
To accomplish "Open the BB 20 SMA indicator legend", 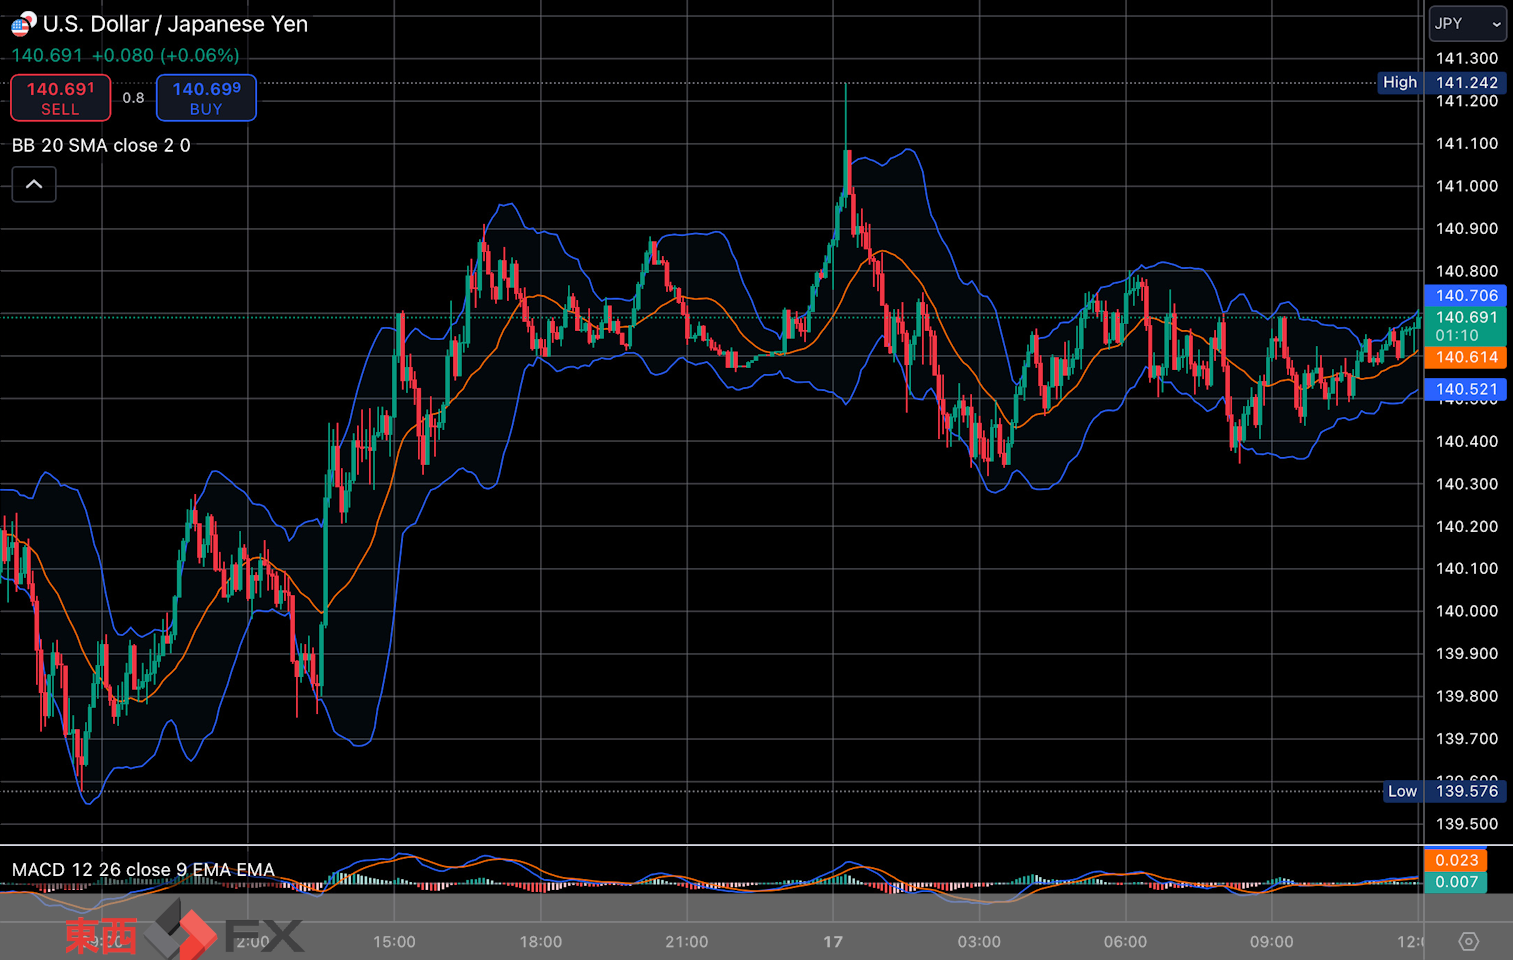I will [101, 146].
